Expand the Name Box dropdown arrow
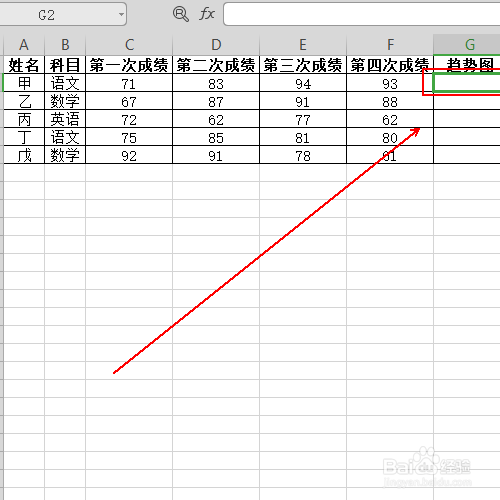The image size is (500, 500). tap(121, 14)
